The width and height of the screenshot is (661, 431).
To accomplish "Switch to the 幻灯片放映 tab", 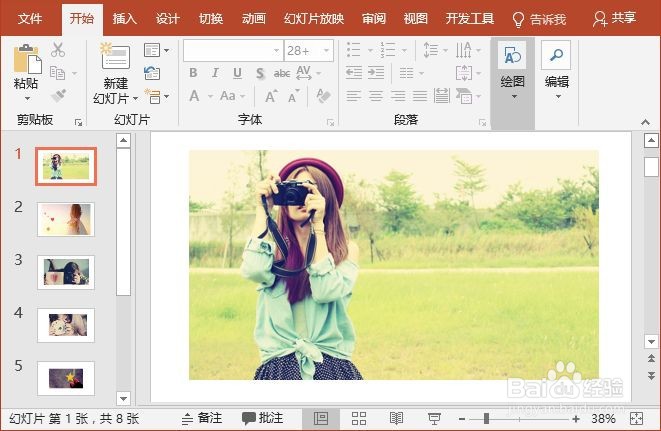I will coord(314,19).
